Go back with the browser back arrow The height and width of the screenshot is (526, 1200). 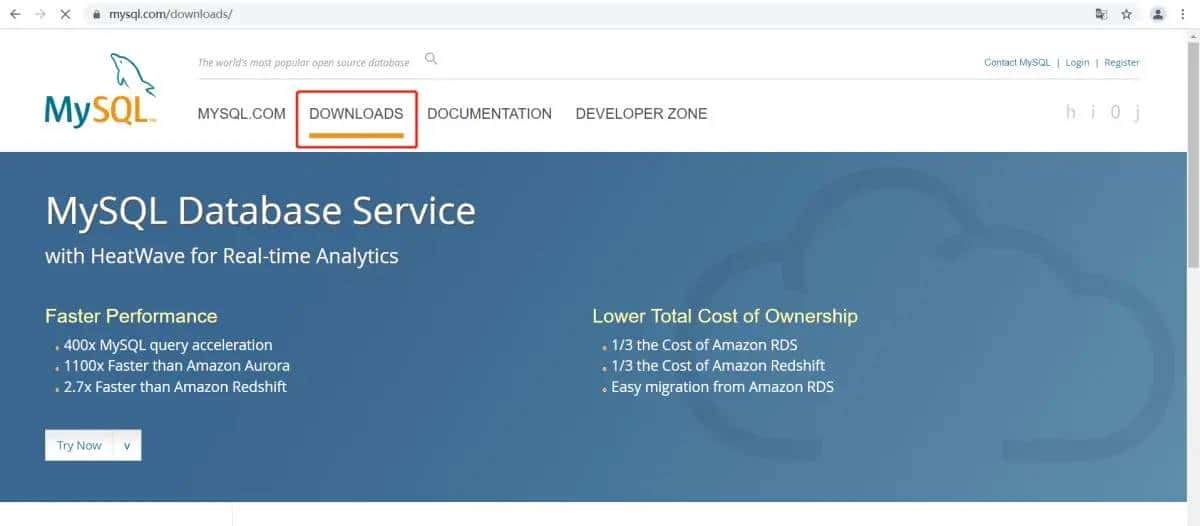(16, 15)
